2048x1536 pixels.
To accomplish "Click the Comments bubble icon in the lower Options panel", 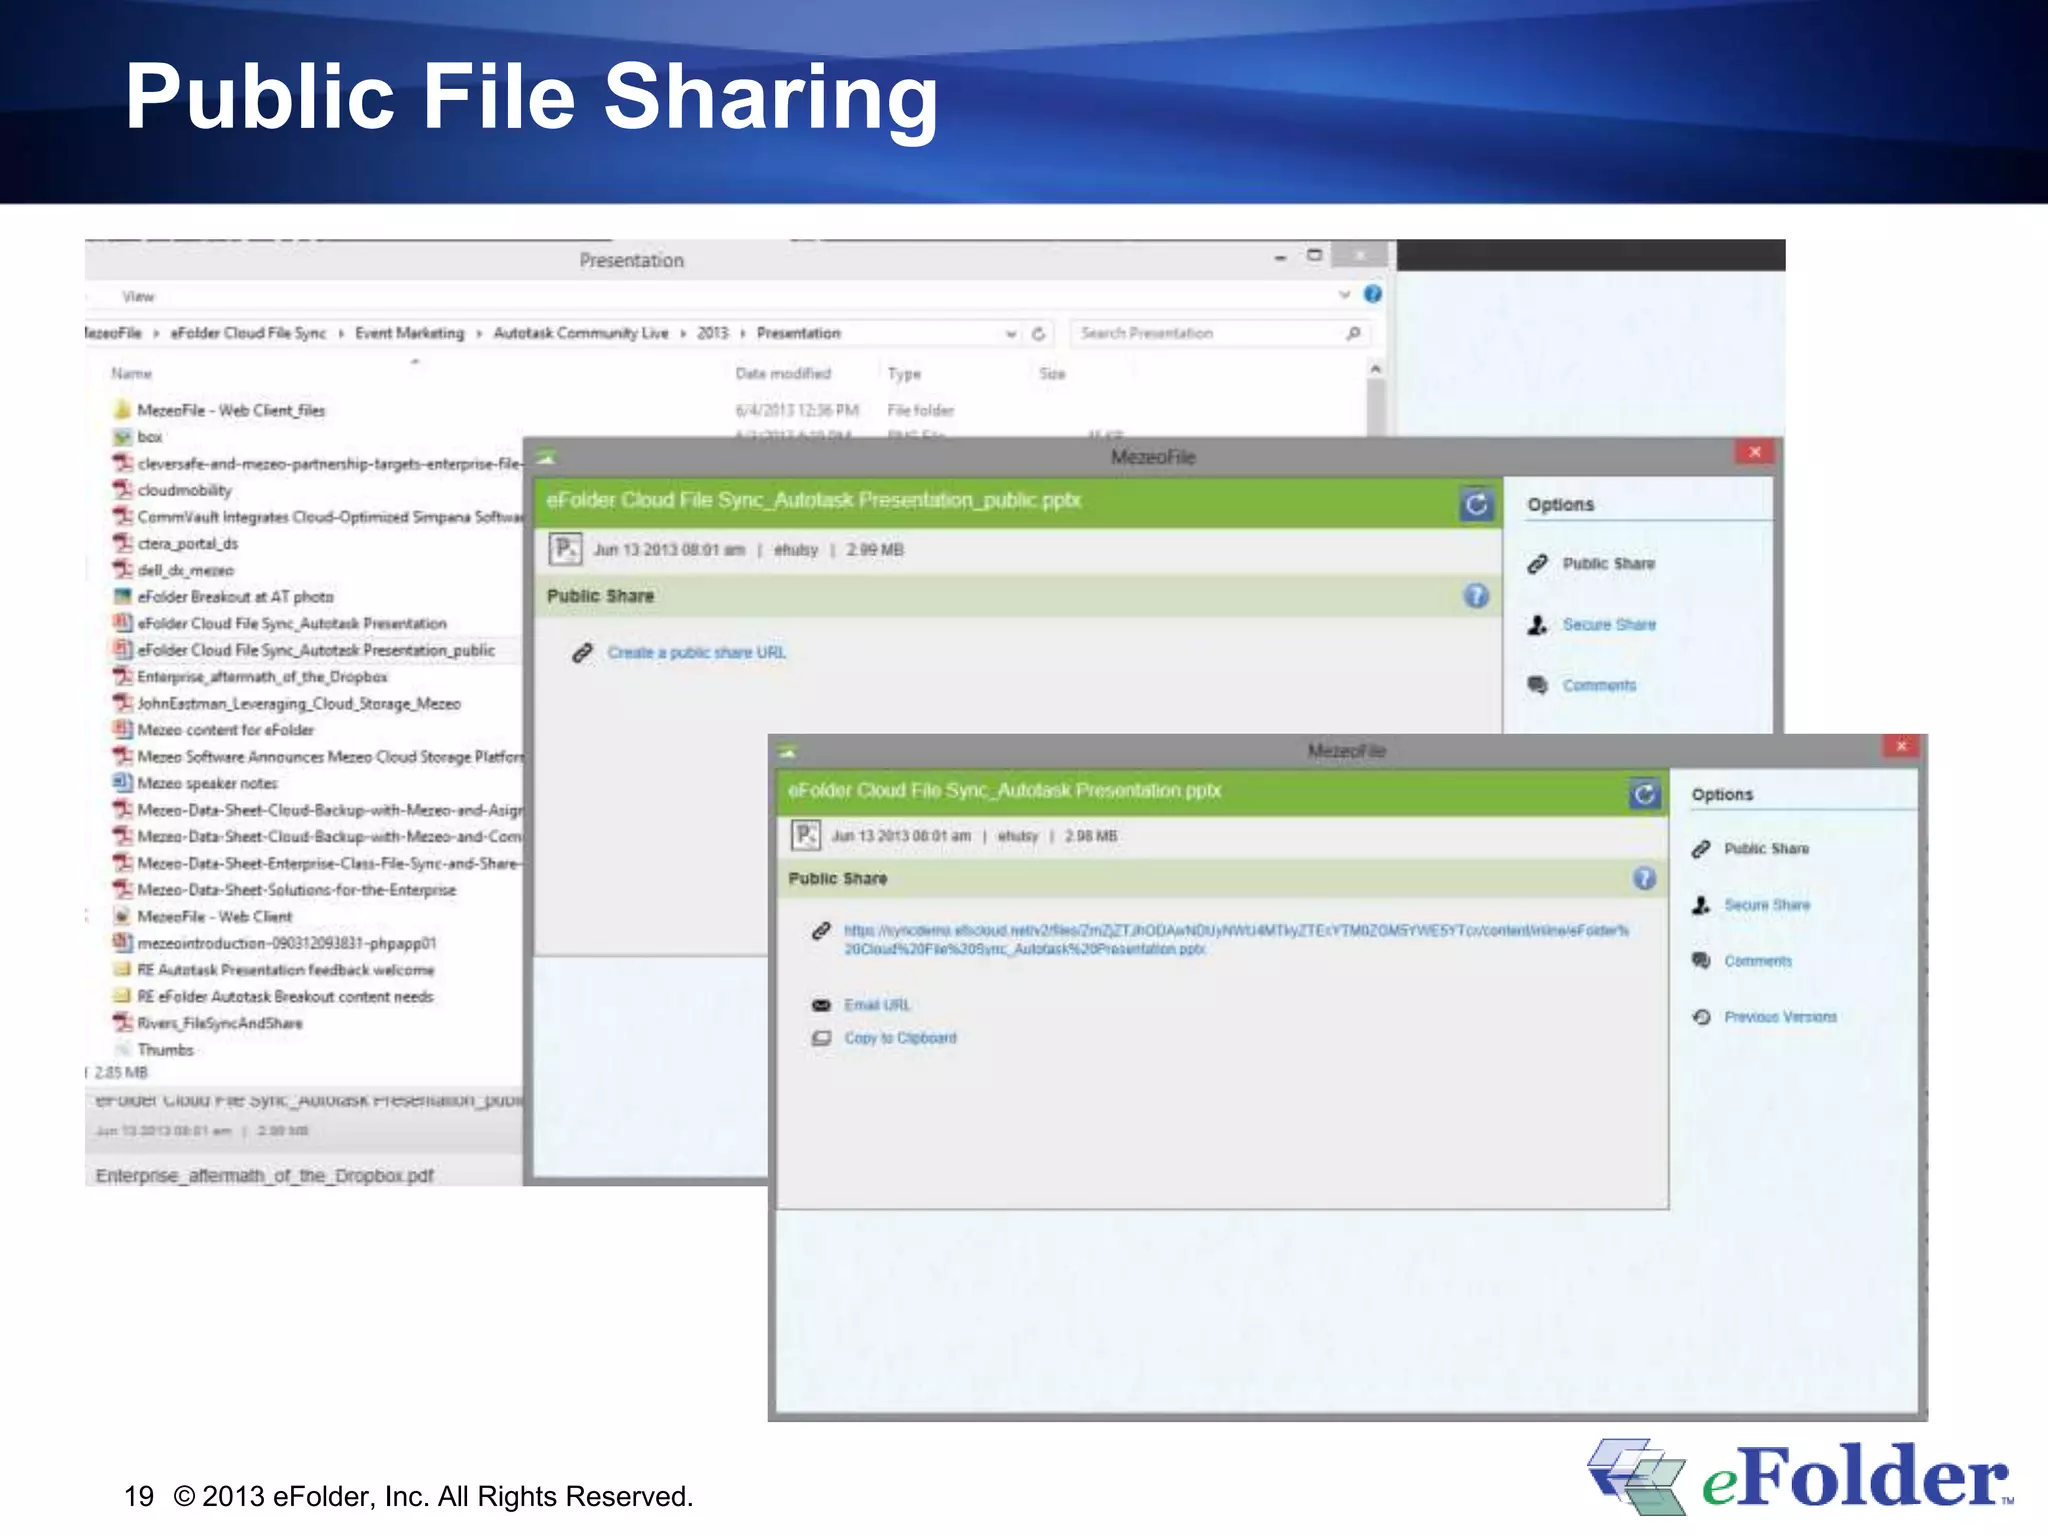I will click(1701, 960).
